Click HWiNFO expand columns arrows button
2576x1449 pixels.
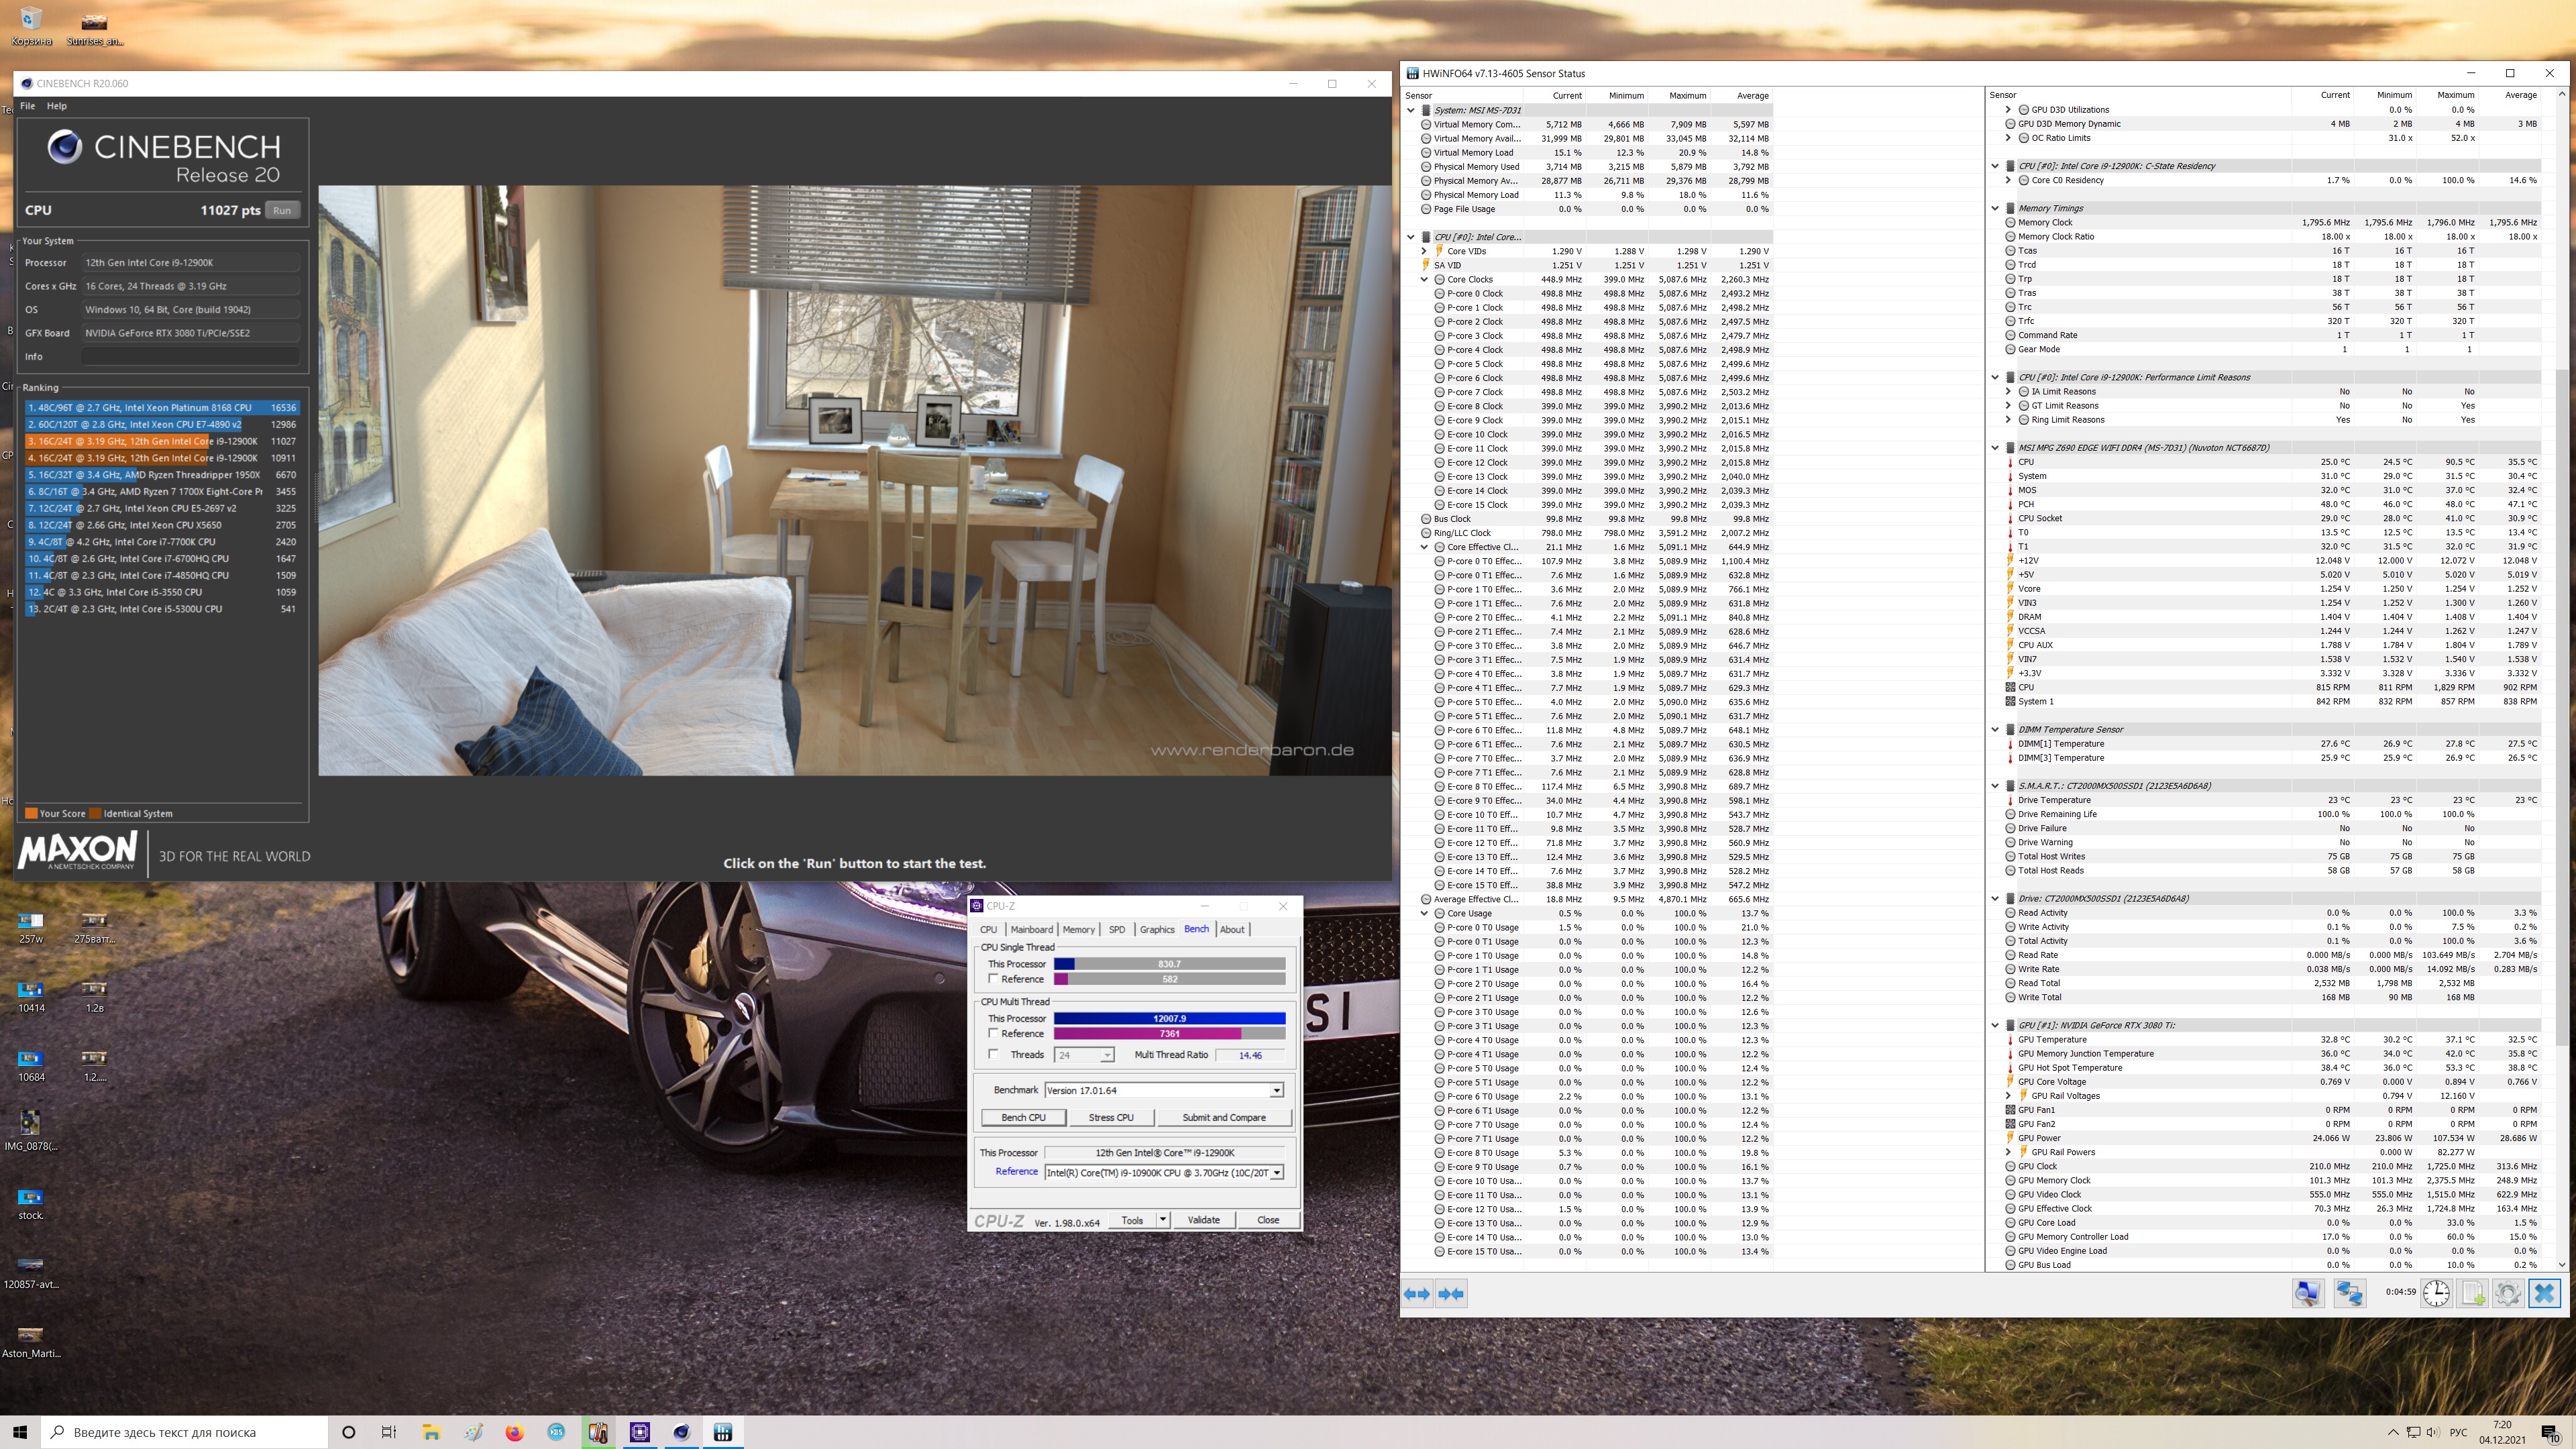[1417, 1294]
